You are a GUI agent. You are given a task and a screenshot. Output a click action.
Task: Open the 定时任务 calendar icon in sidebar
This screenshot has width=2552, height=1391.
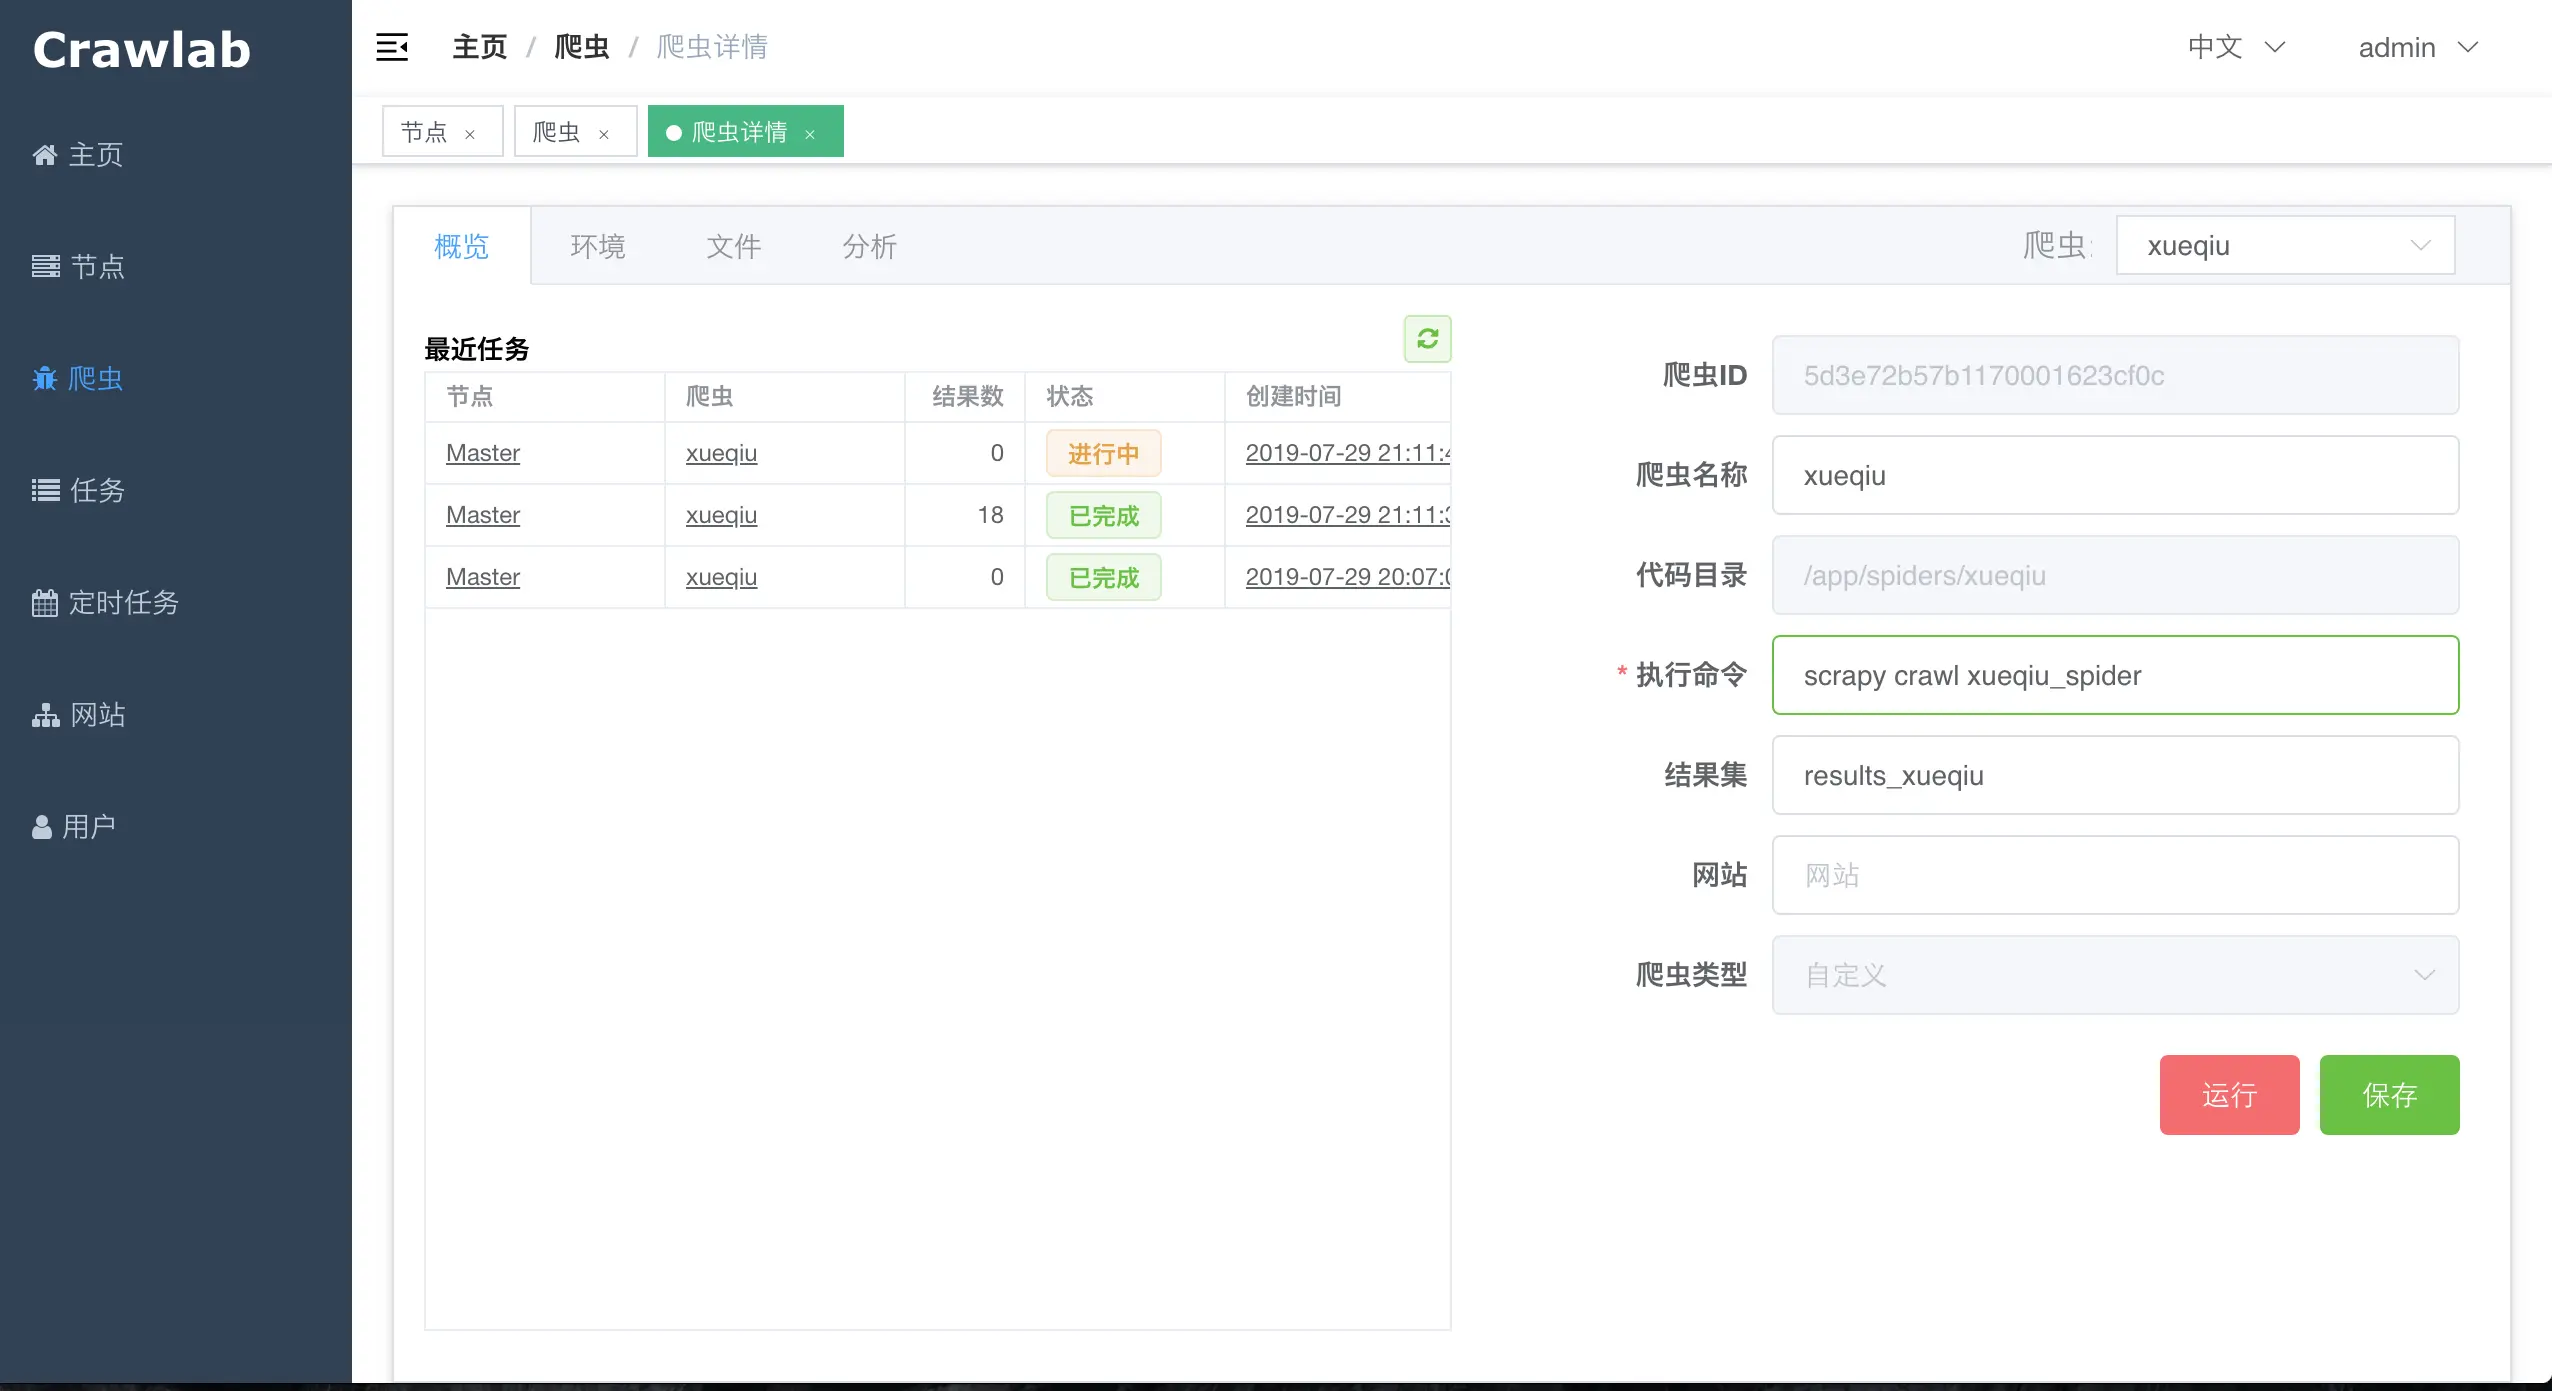click(45, 603)
